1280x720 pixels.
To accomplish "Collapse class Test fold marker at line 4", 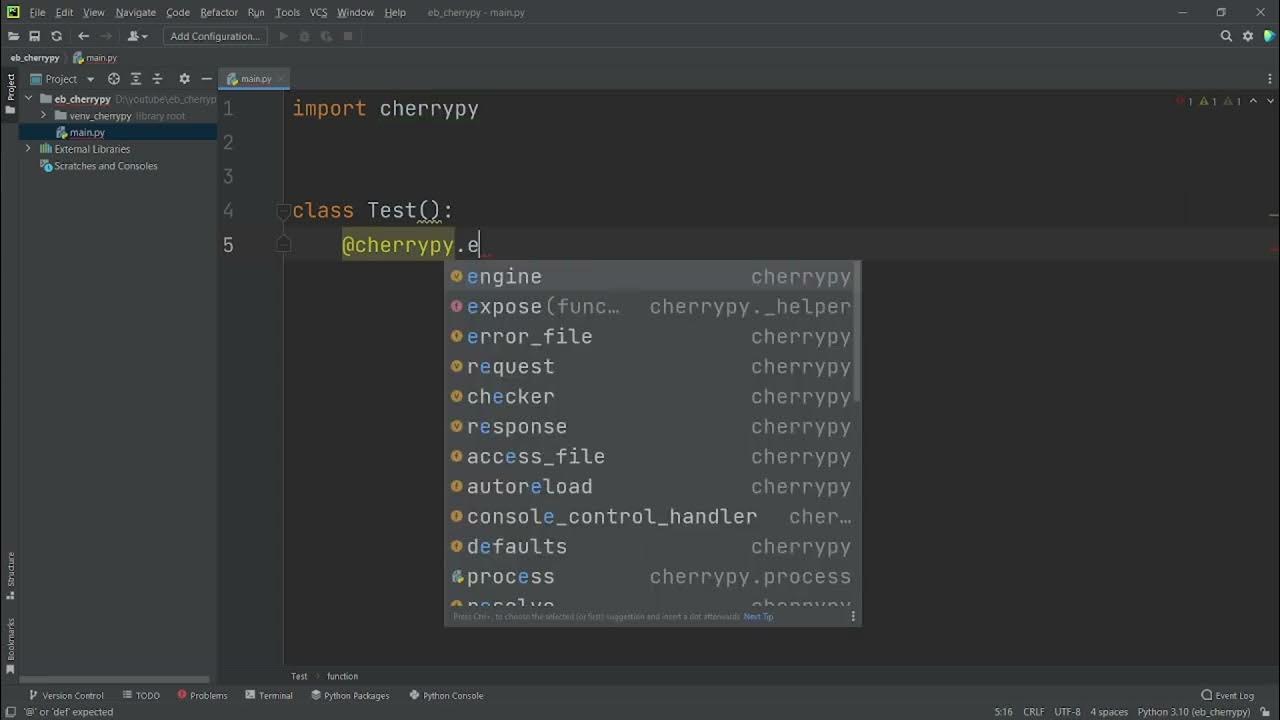I will (x=284, y=211).
